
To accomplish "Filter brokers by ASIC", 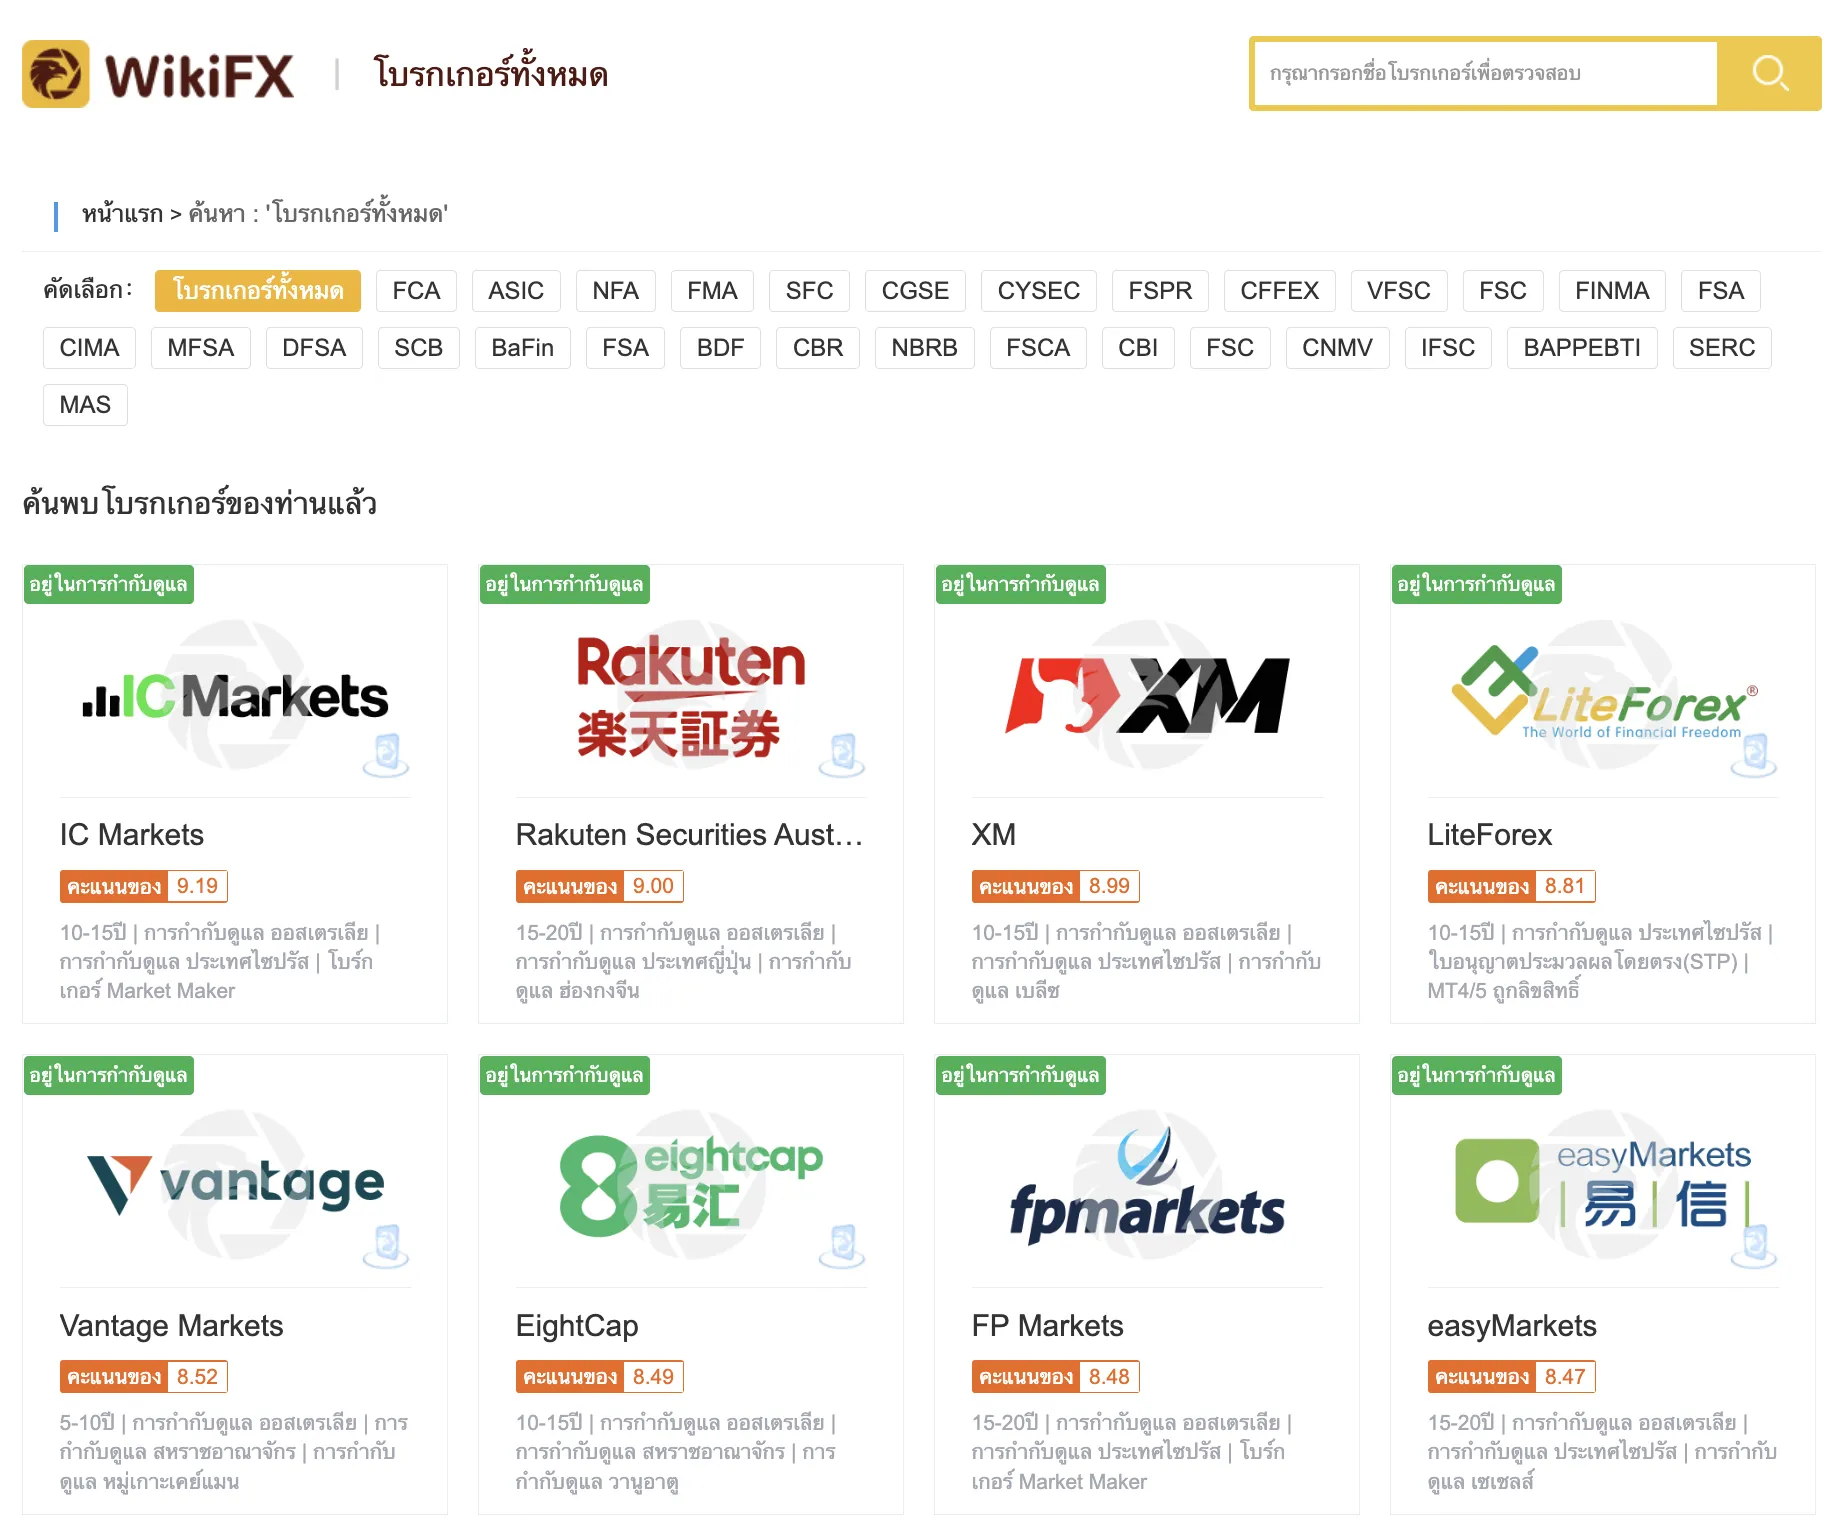I will click(516, 291).
